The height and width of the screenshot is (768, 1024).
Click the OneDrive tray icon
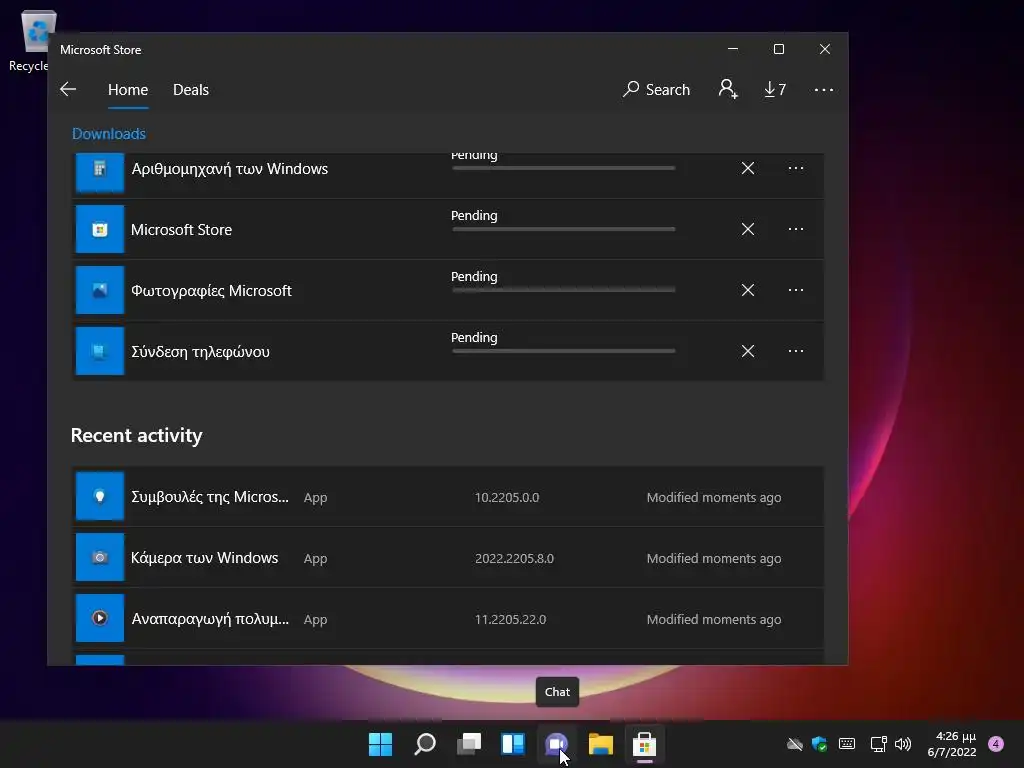click(x=795, y=744)
